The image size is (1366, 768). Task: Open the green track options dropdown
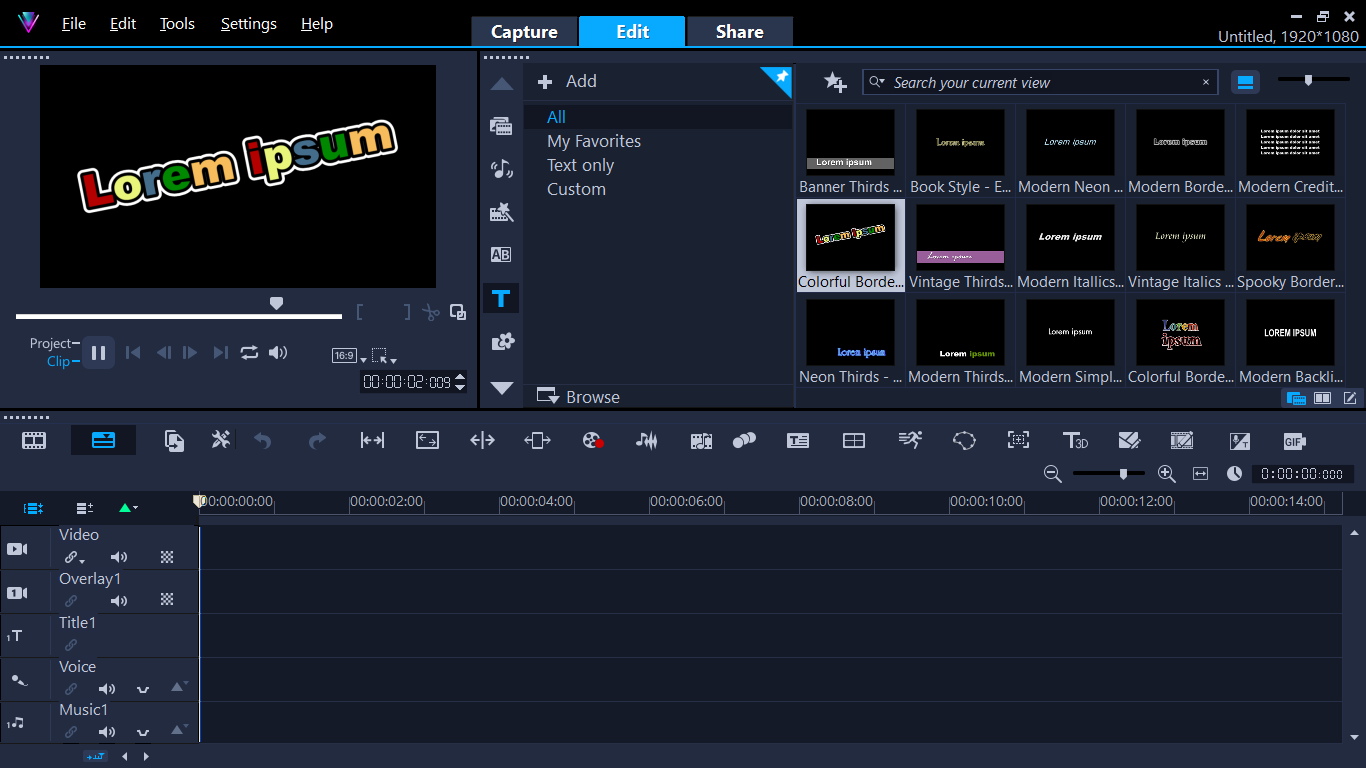click(x=128, y=508)
